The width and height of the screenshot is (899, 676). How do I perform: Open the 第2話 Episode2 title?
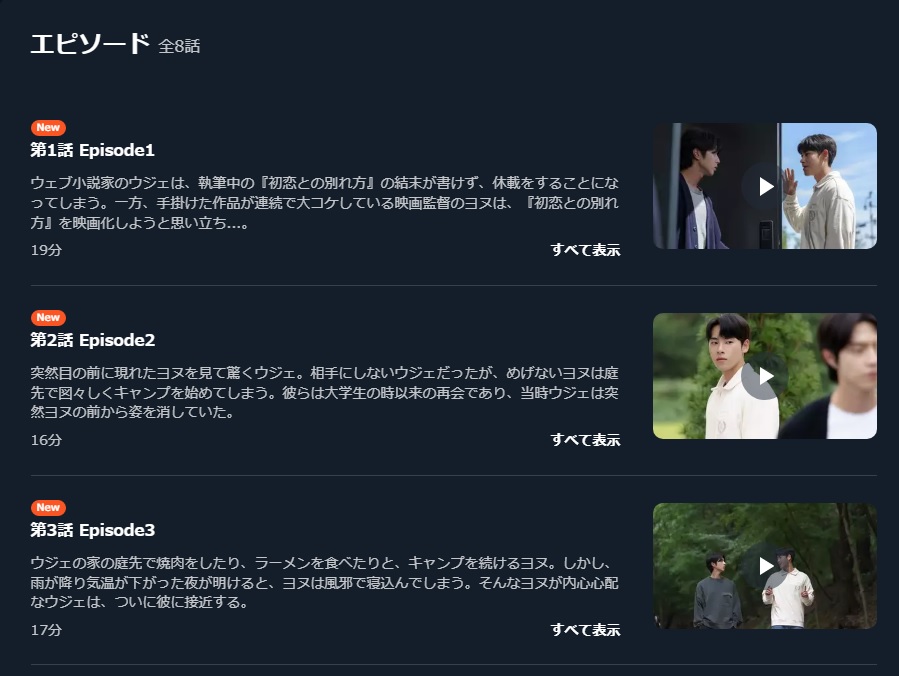coord(92,340)
